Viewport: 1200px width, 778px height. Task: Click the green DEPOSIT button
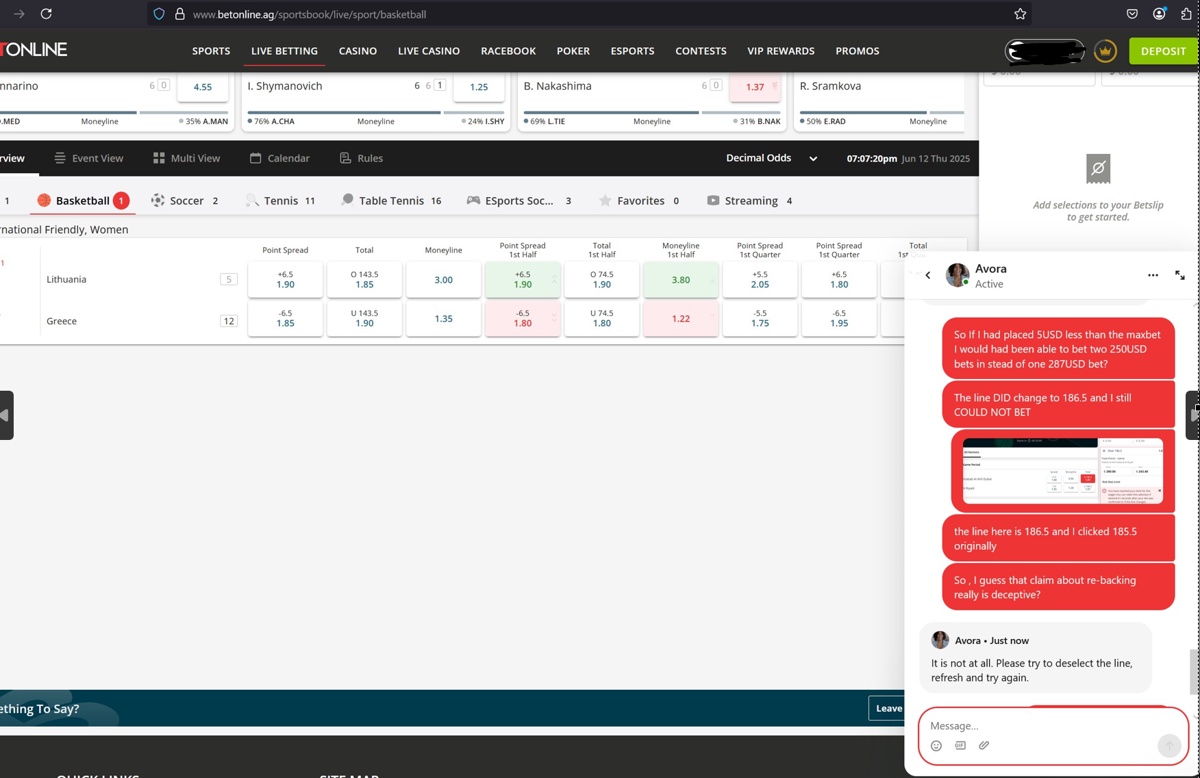tap(1163, 51)
